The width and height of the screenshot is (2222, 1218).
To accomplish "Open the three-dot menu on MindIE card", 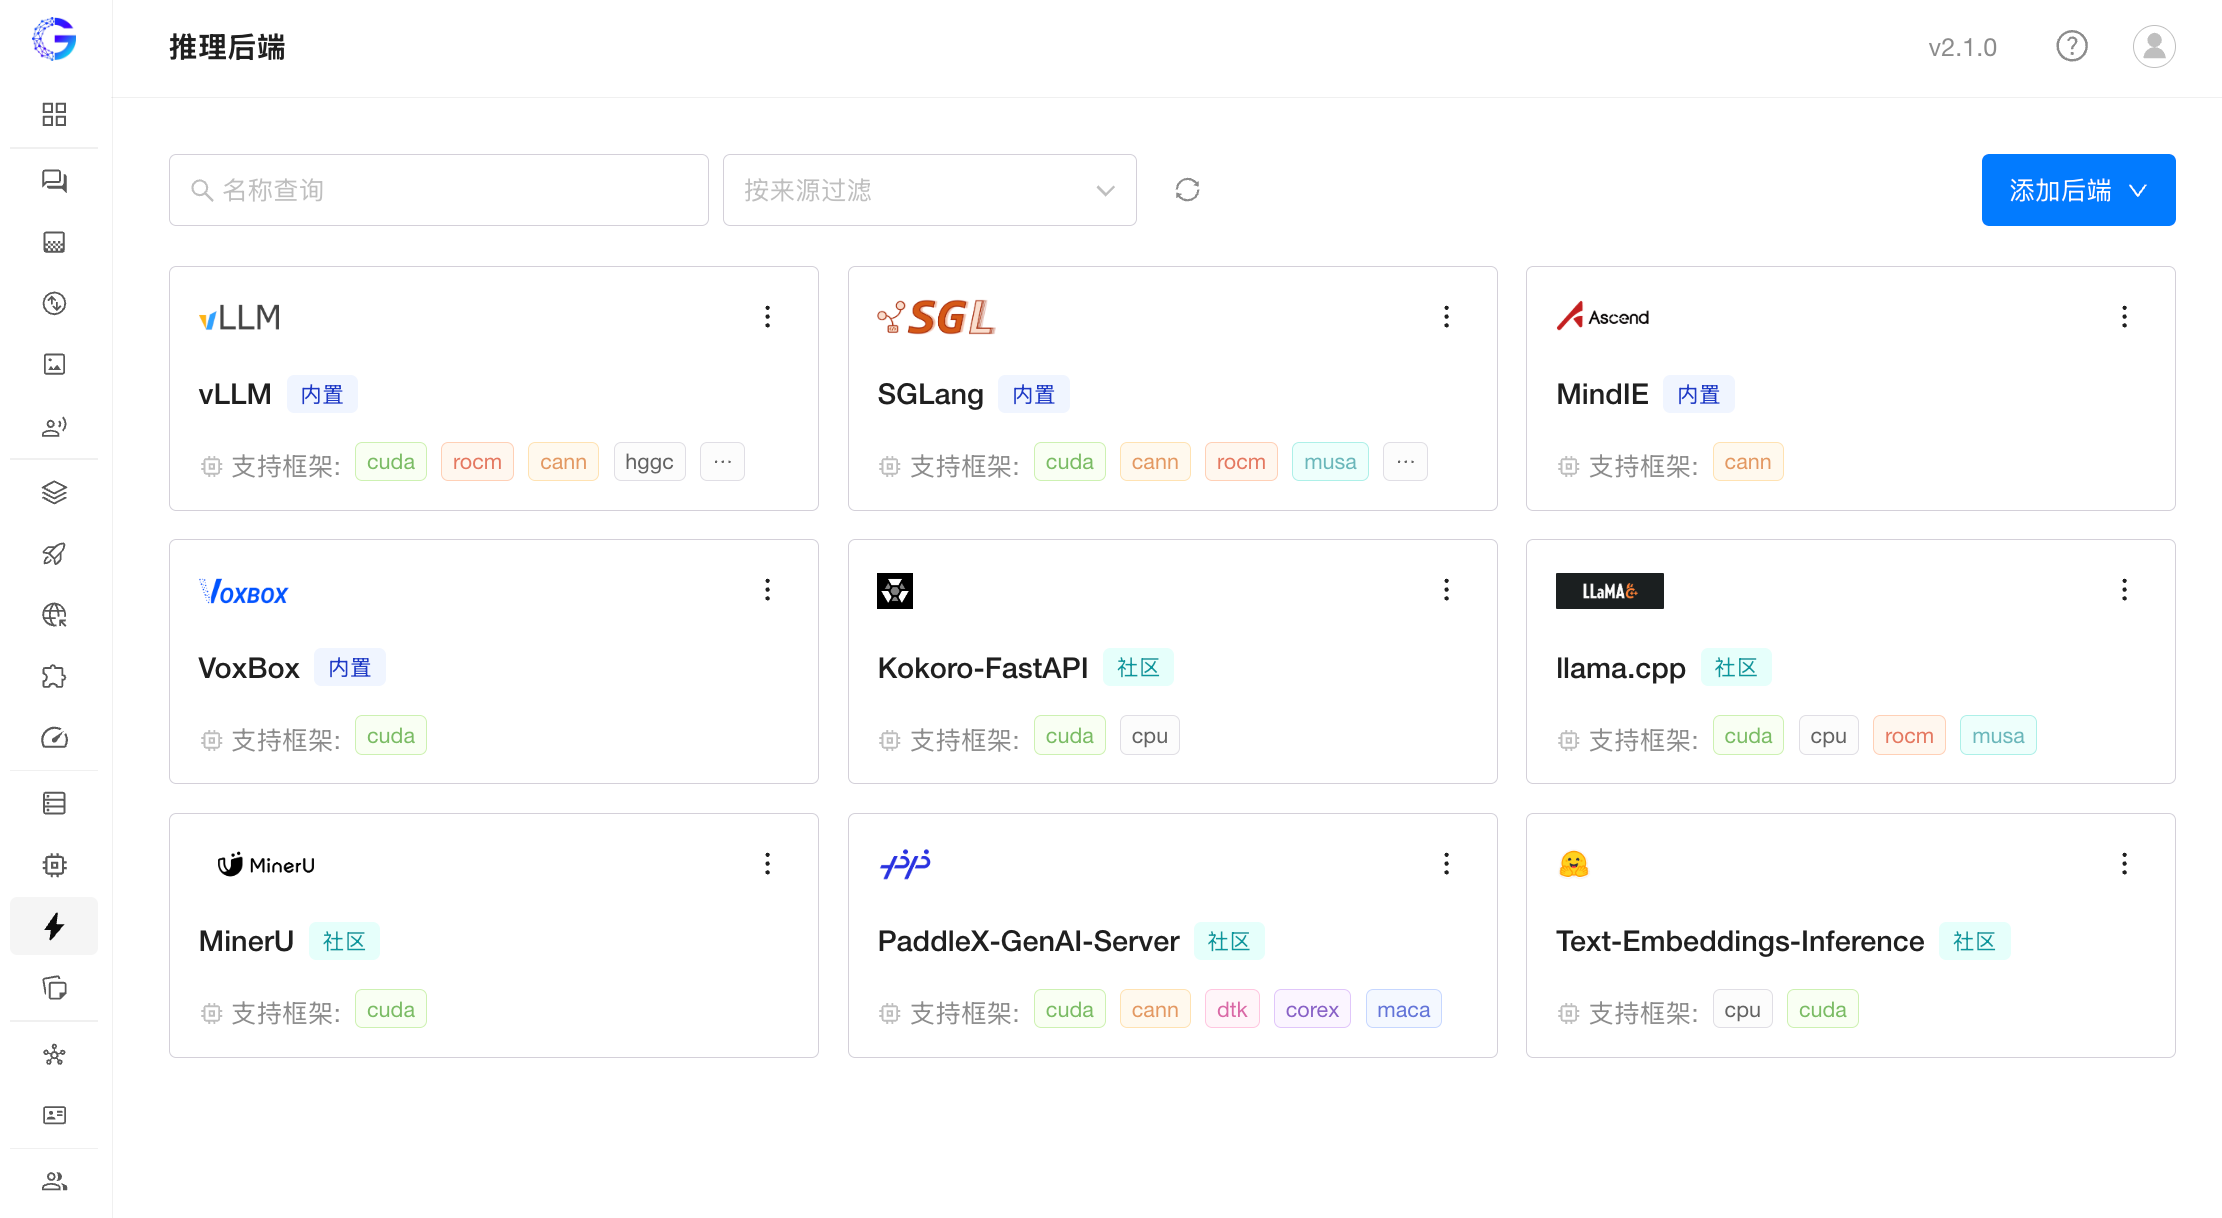I will pyautogui.click(x=2124, y=317).
